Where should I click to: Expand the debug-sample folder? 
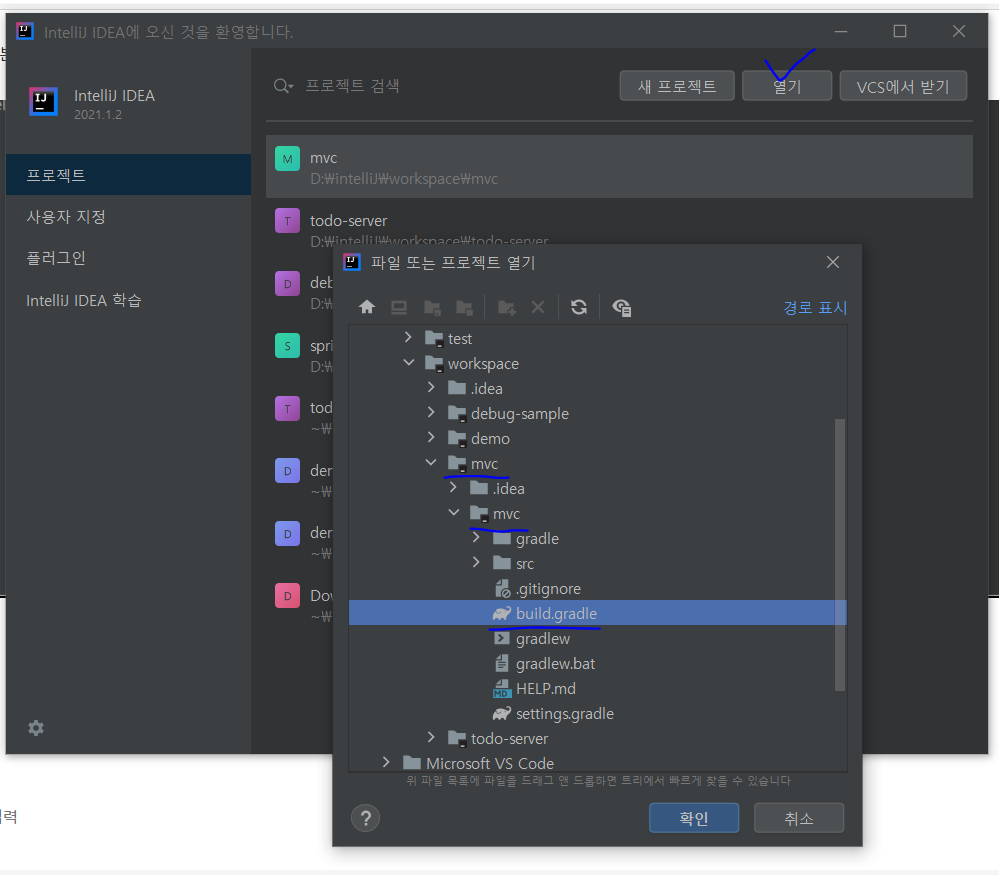click(431, 412)
